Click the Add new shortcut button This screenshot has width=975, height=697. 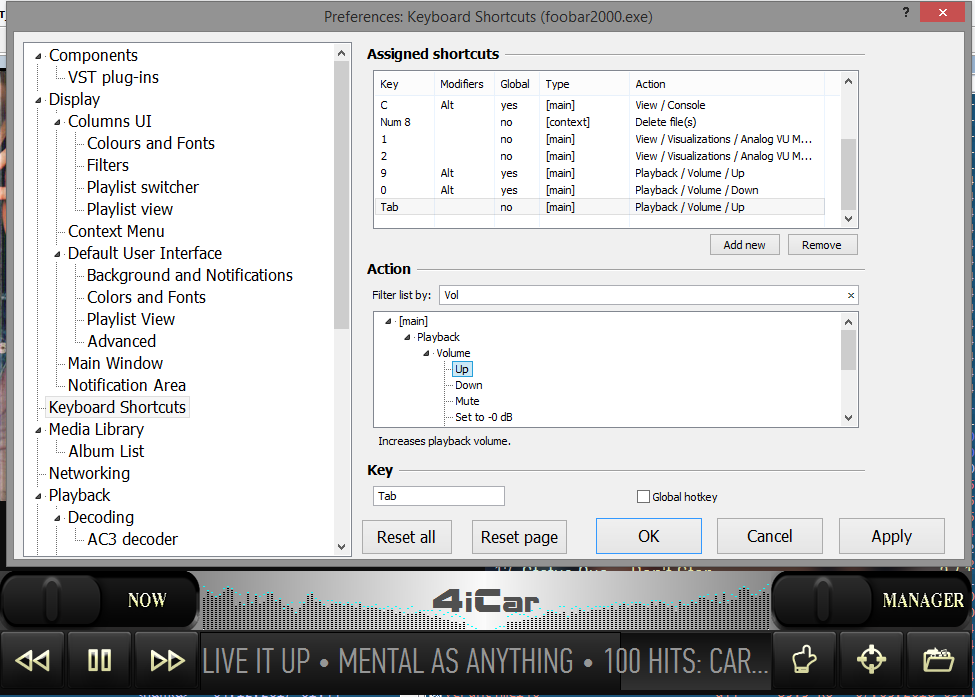(x=744, y=245)
